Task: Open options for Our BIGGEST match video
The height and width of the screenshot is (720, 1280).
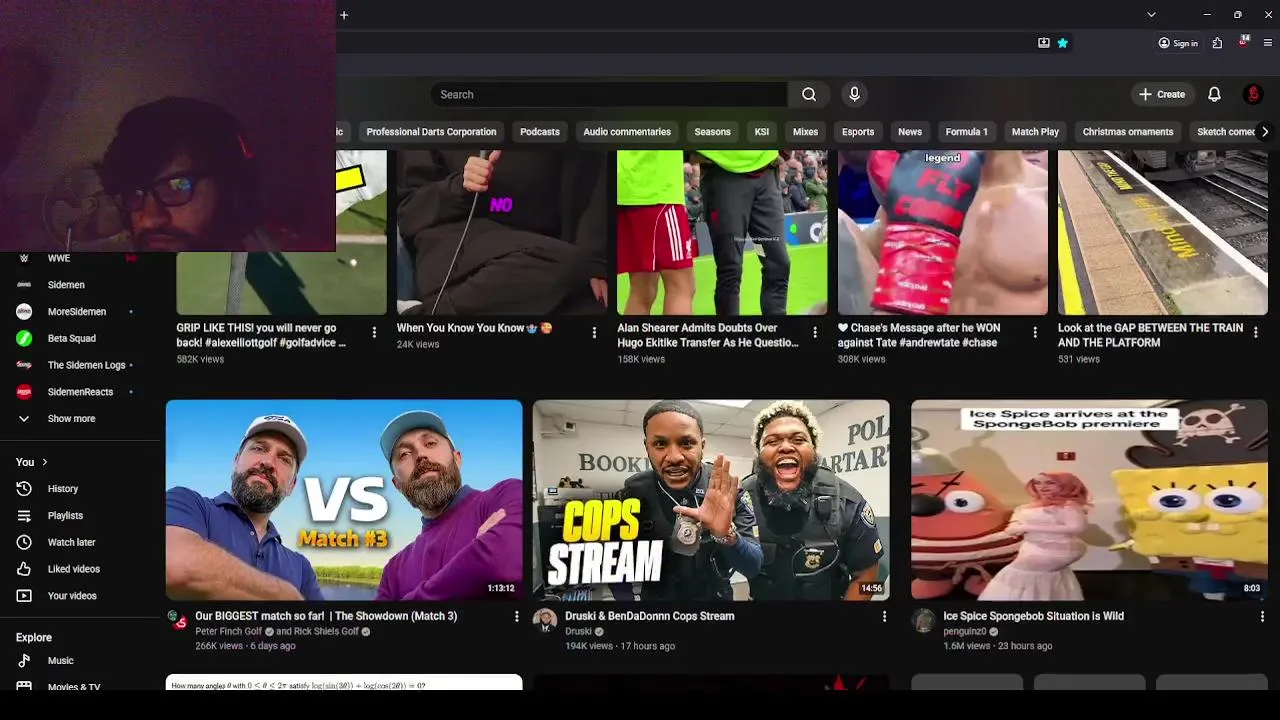Action: click(x=516, y=617)
